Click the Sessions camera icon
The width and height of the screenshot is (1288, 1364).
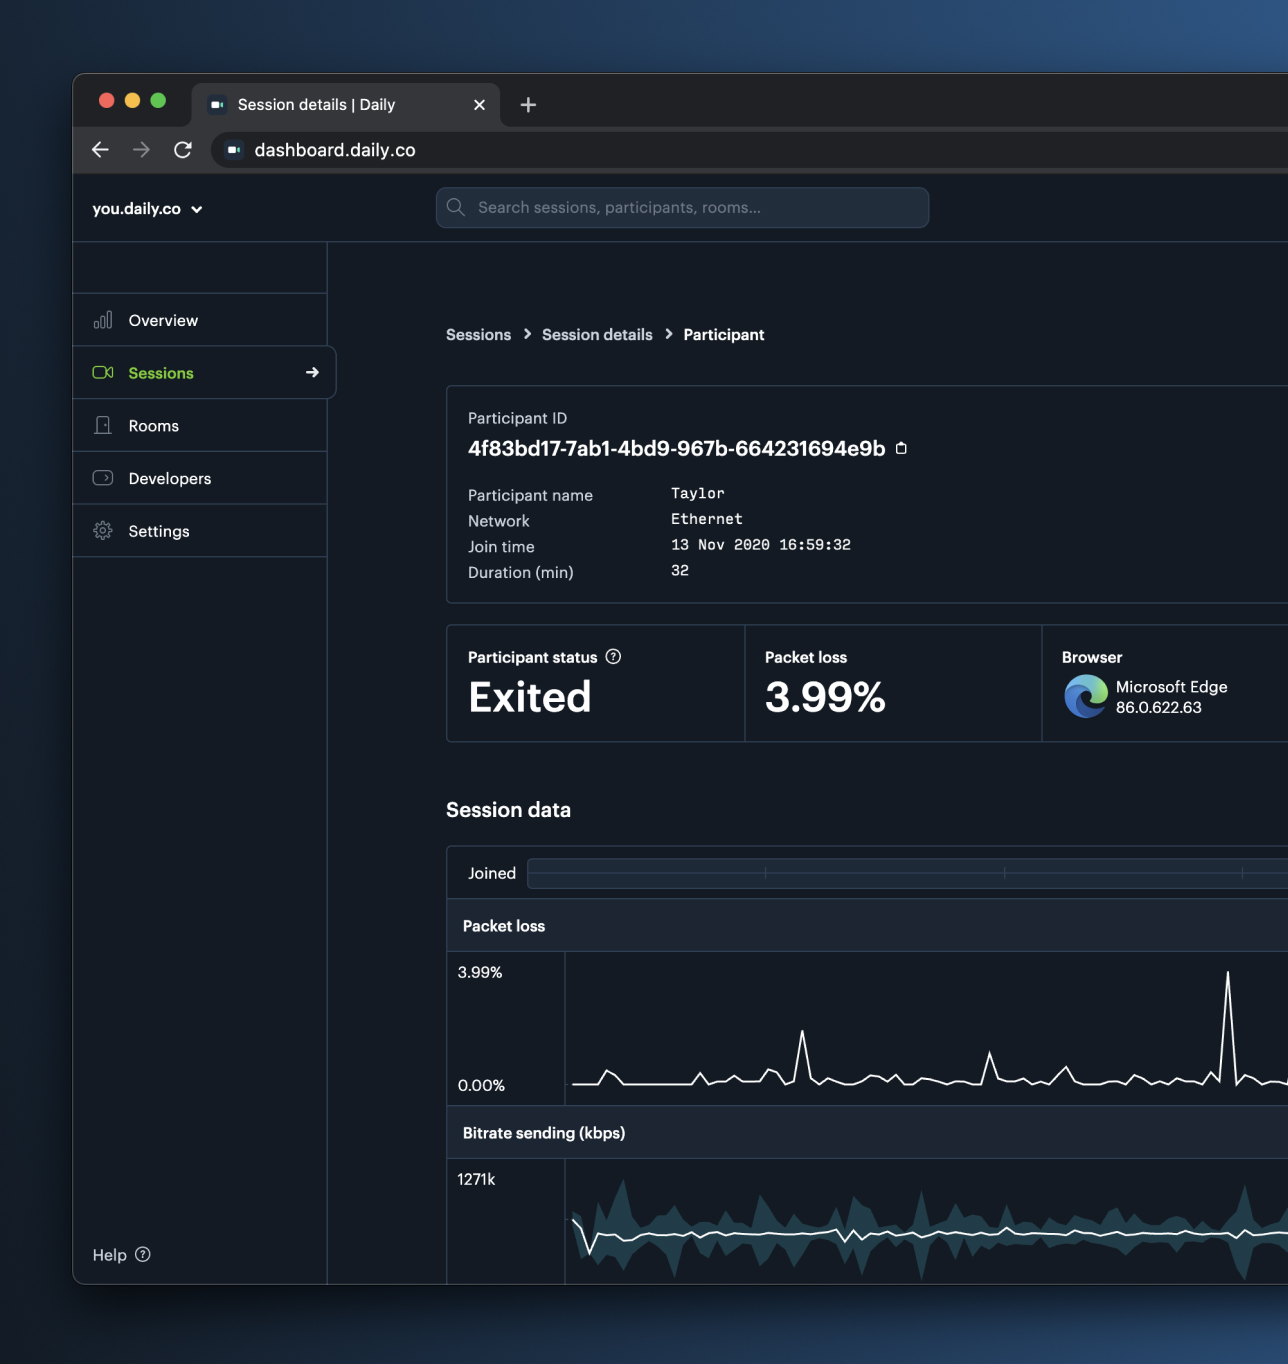[103, 372]
